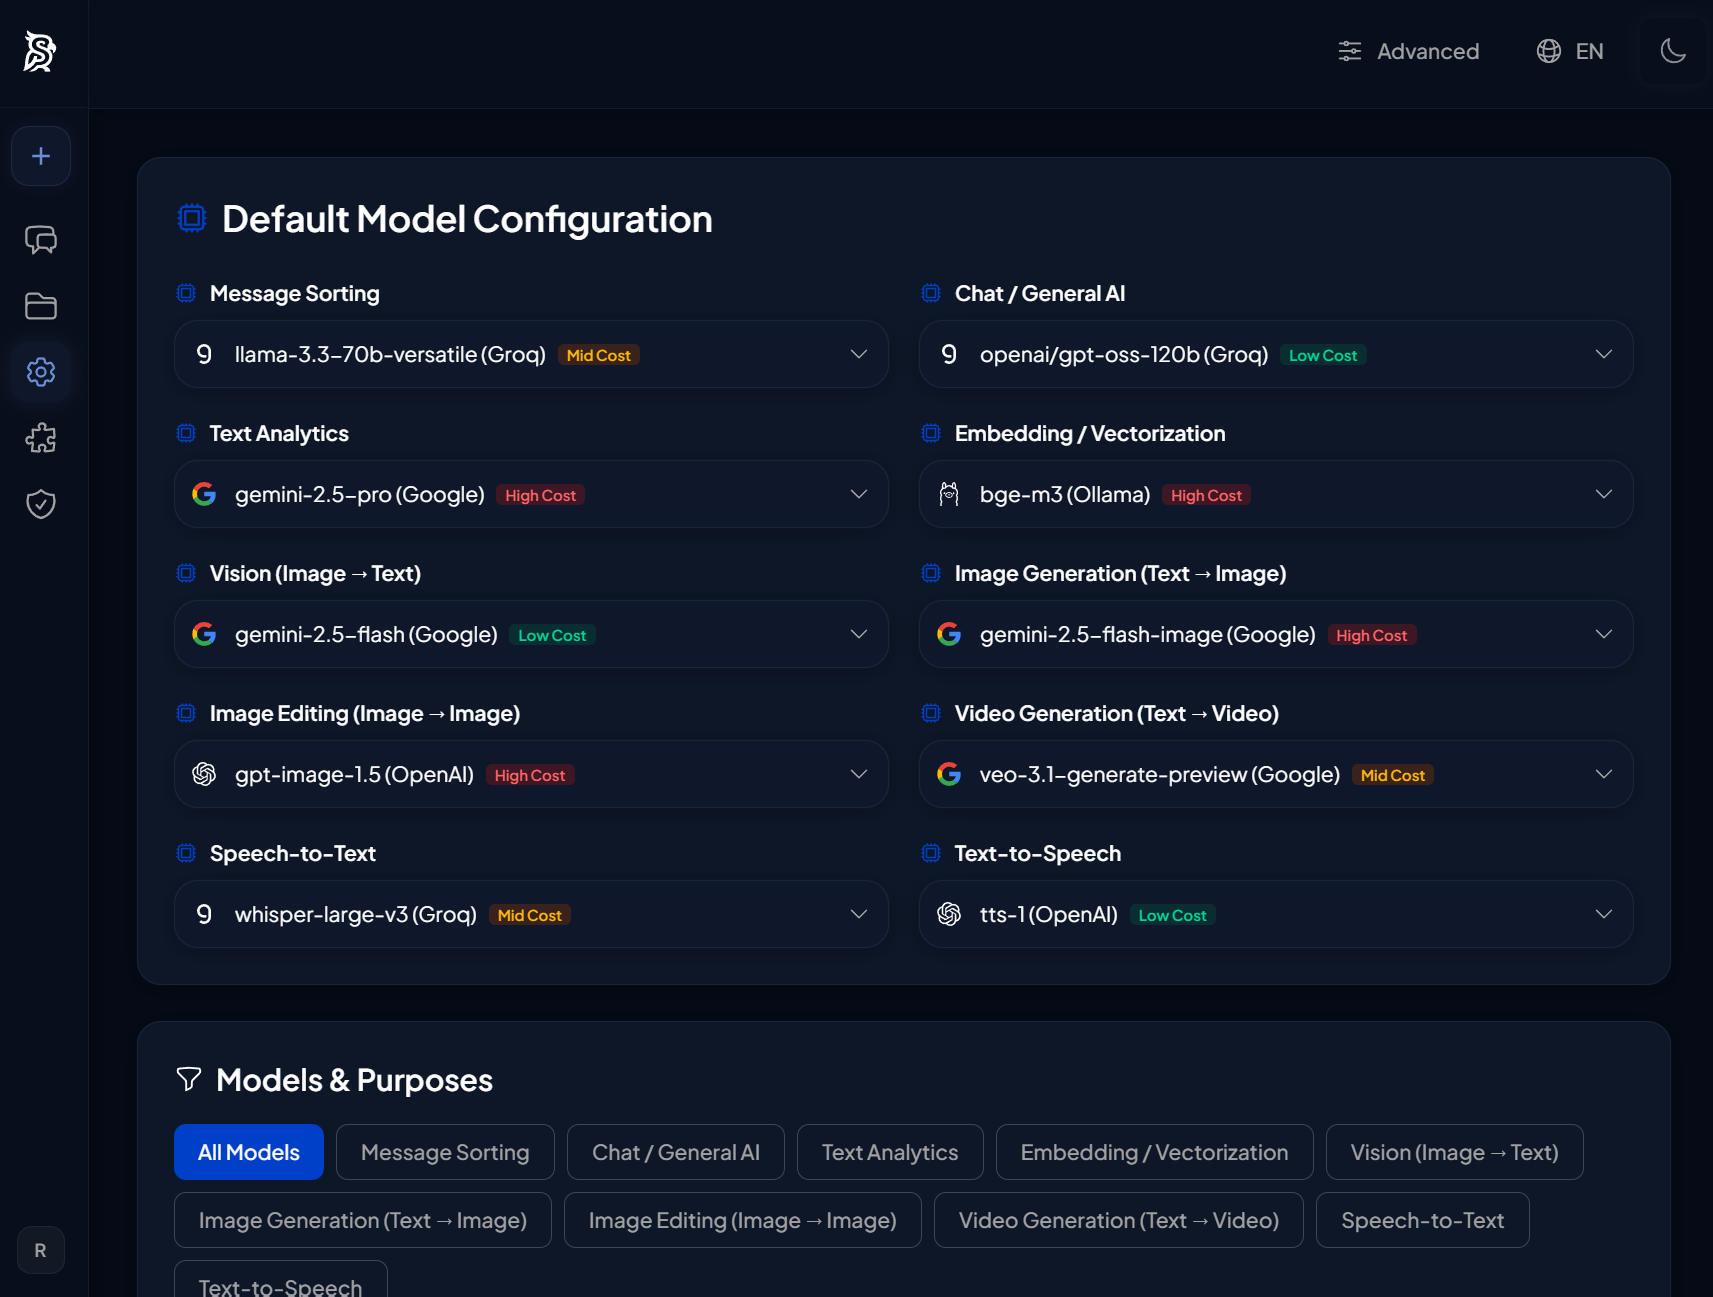Click the chip icon next to Image Editing label
The image size is (1713, 1297).
(186, 713)
